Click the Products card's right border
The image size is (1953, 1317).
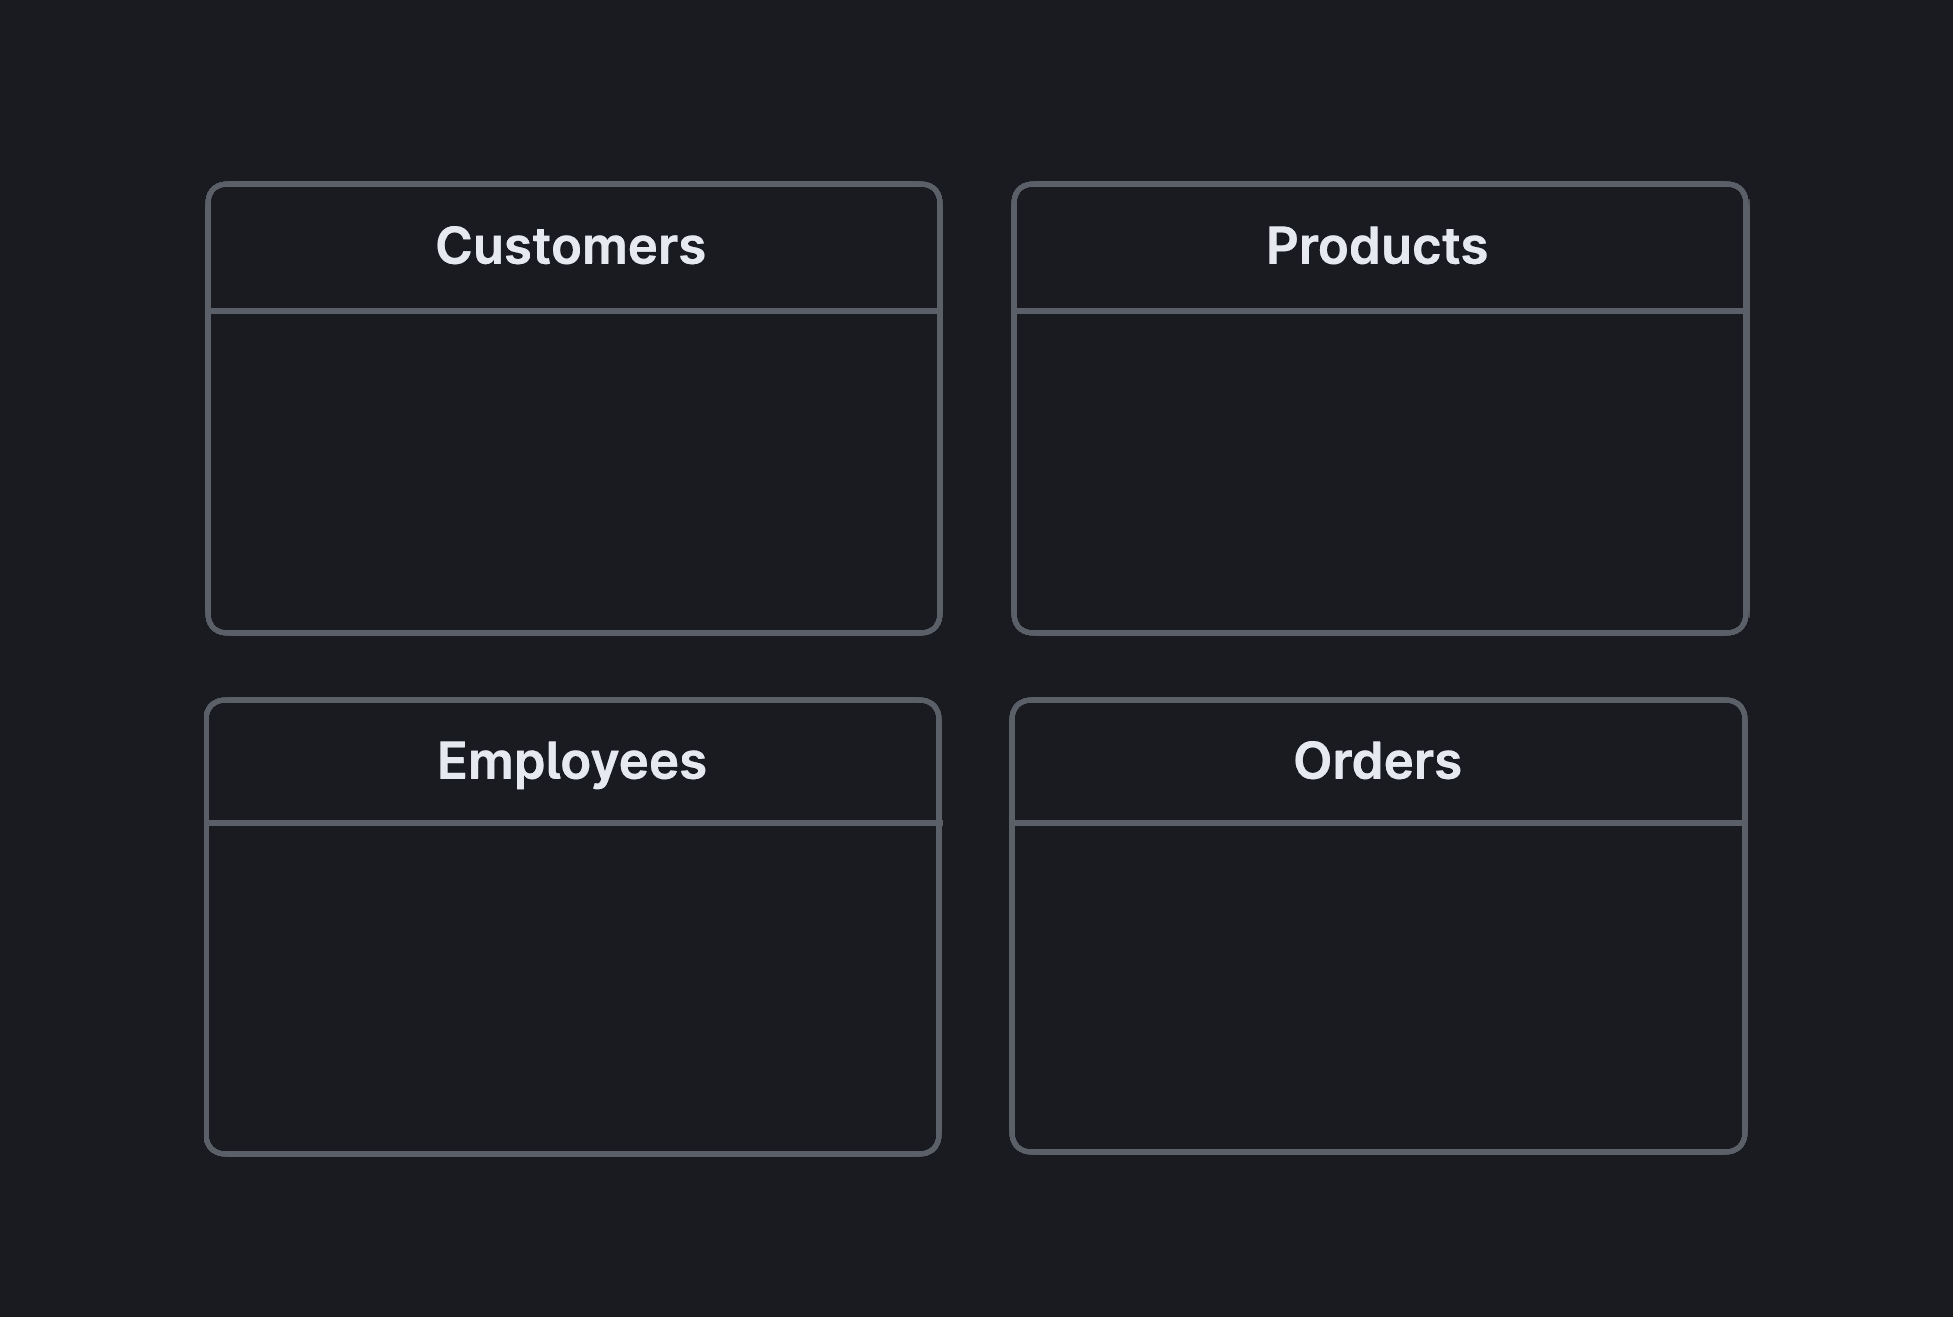[x=1745, y=450]
